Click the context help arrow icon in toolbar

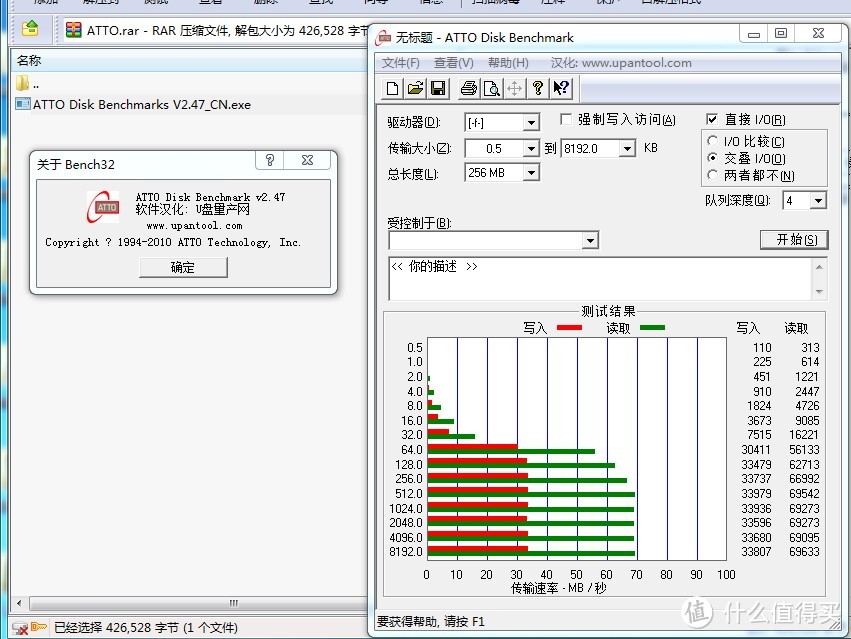pyautogui.click(x=561, y=88)
